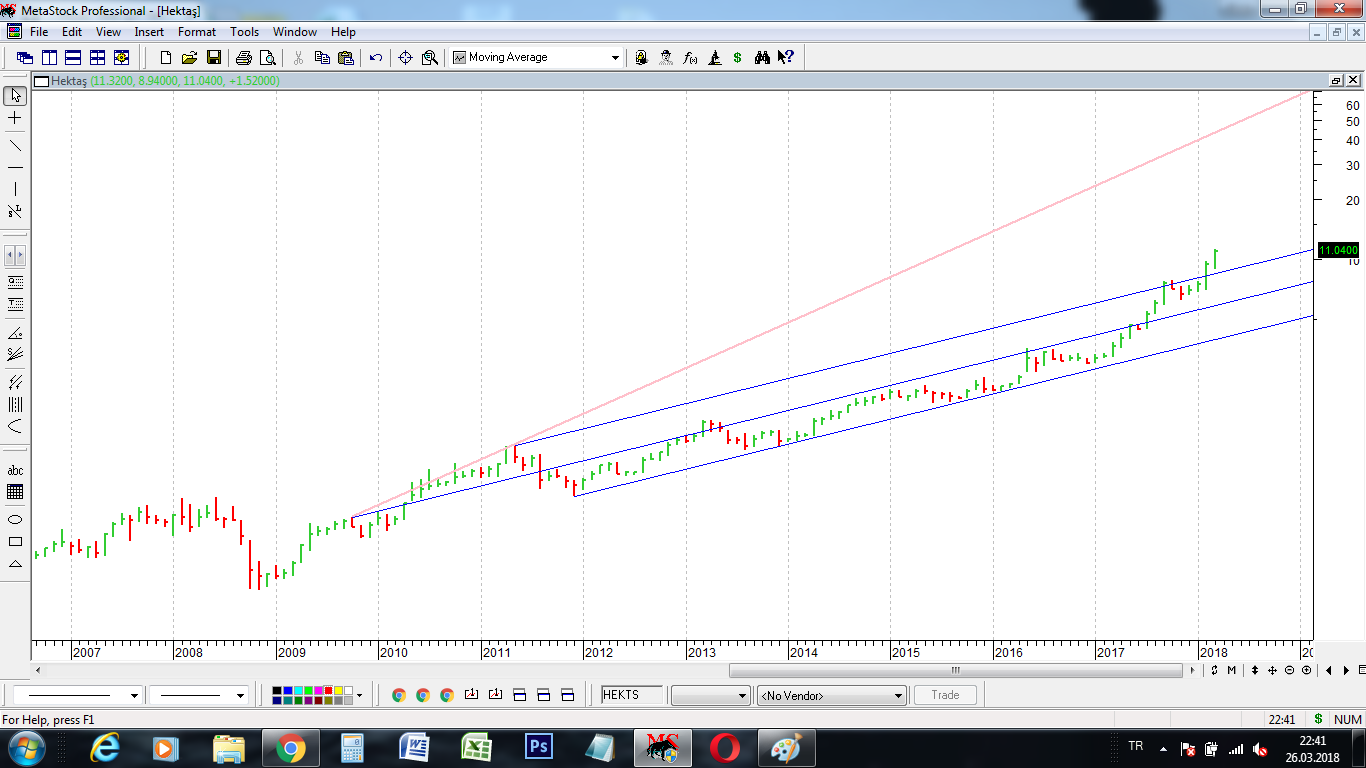The height and width of the screenshot is (768, 1366).
Task: Click the M periodicity button
Action: pos(1231,670)
